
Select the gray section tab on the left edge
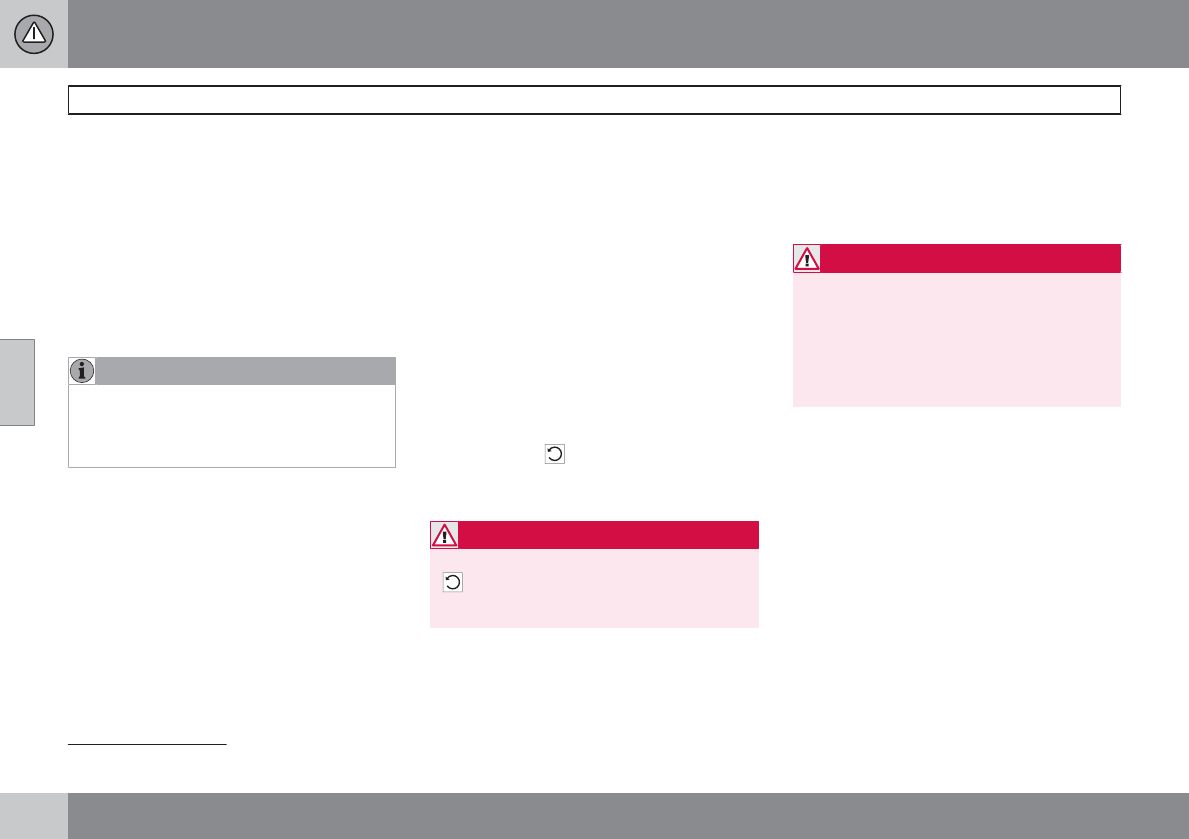[17, 382]
